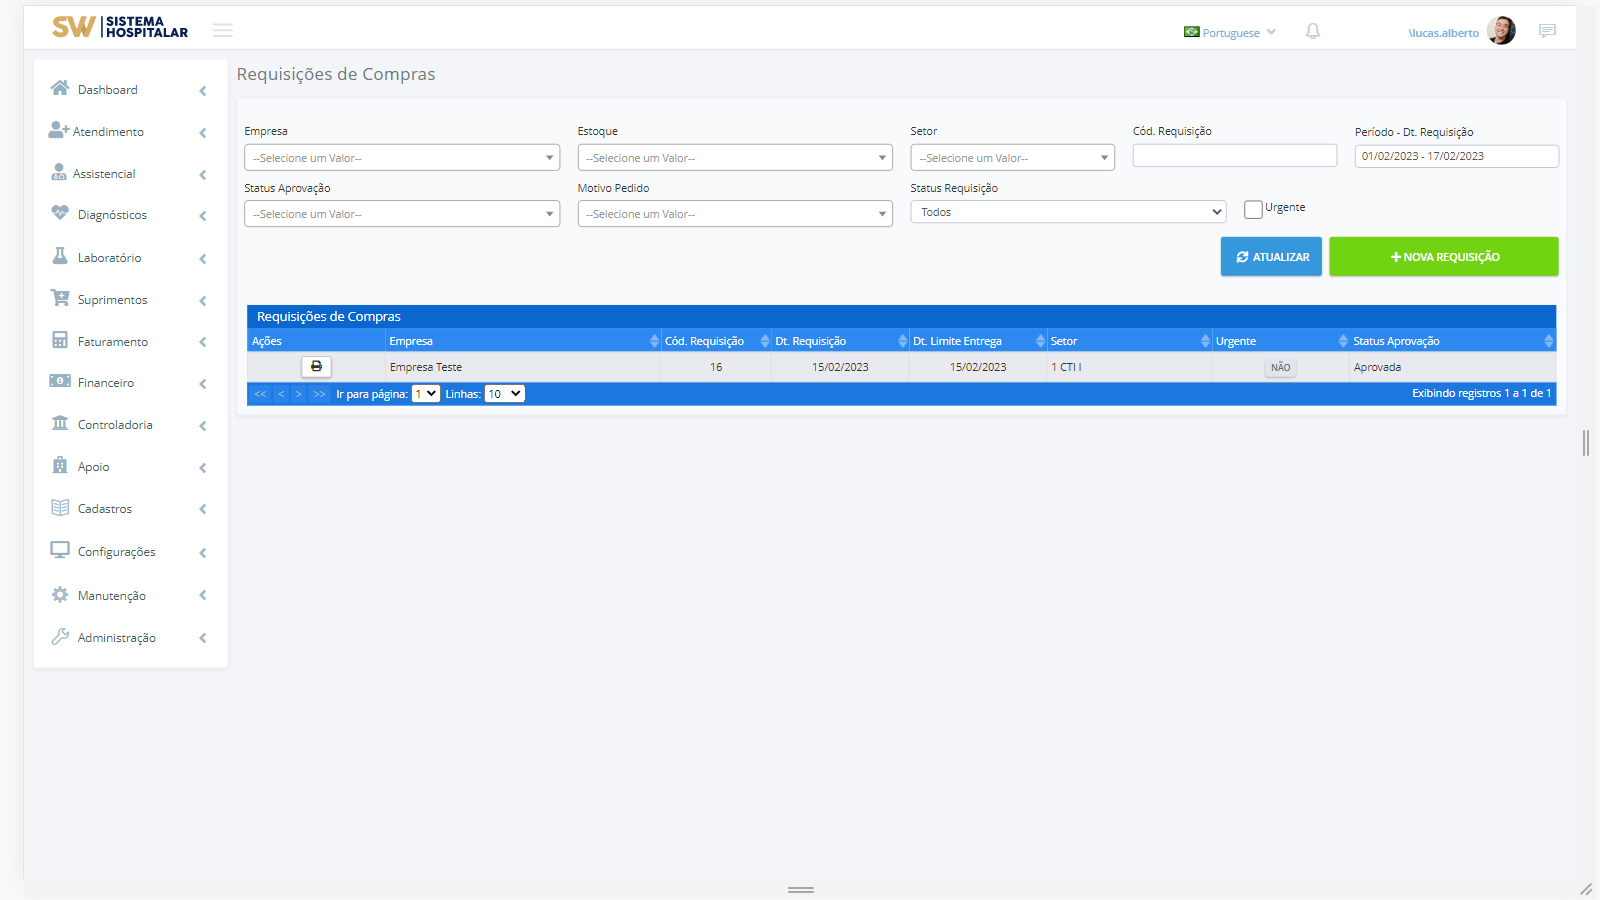Open the notifications bell icon

pos(1313,32)
